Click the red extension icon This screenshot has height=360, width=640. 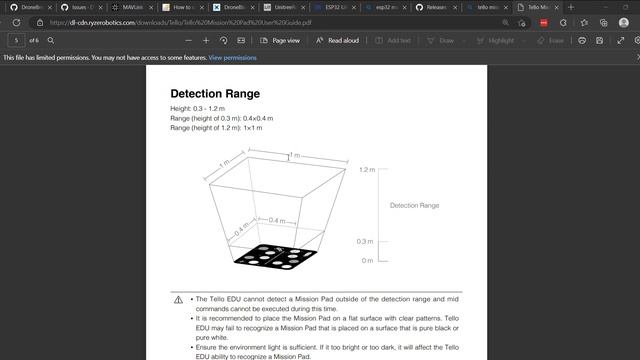(543, 23)
